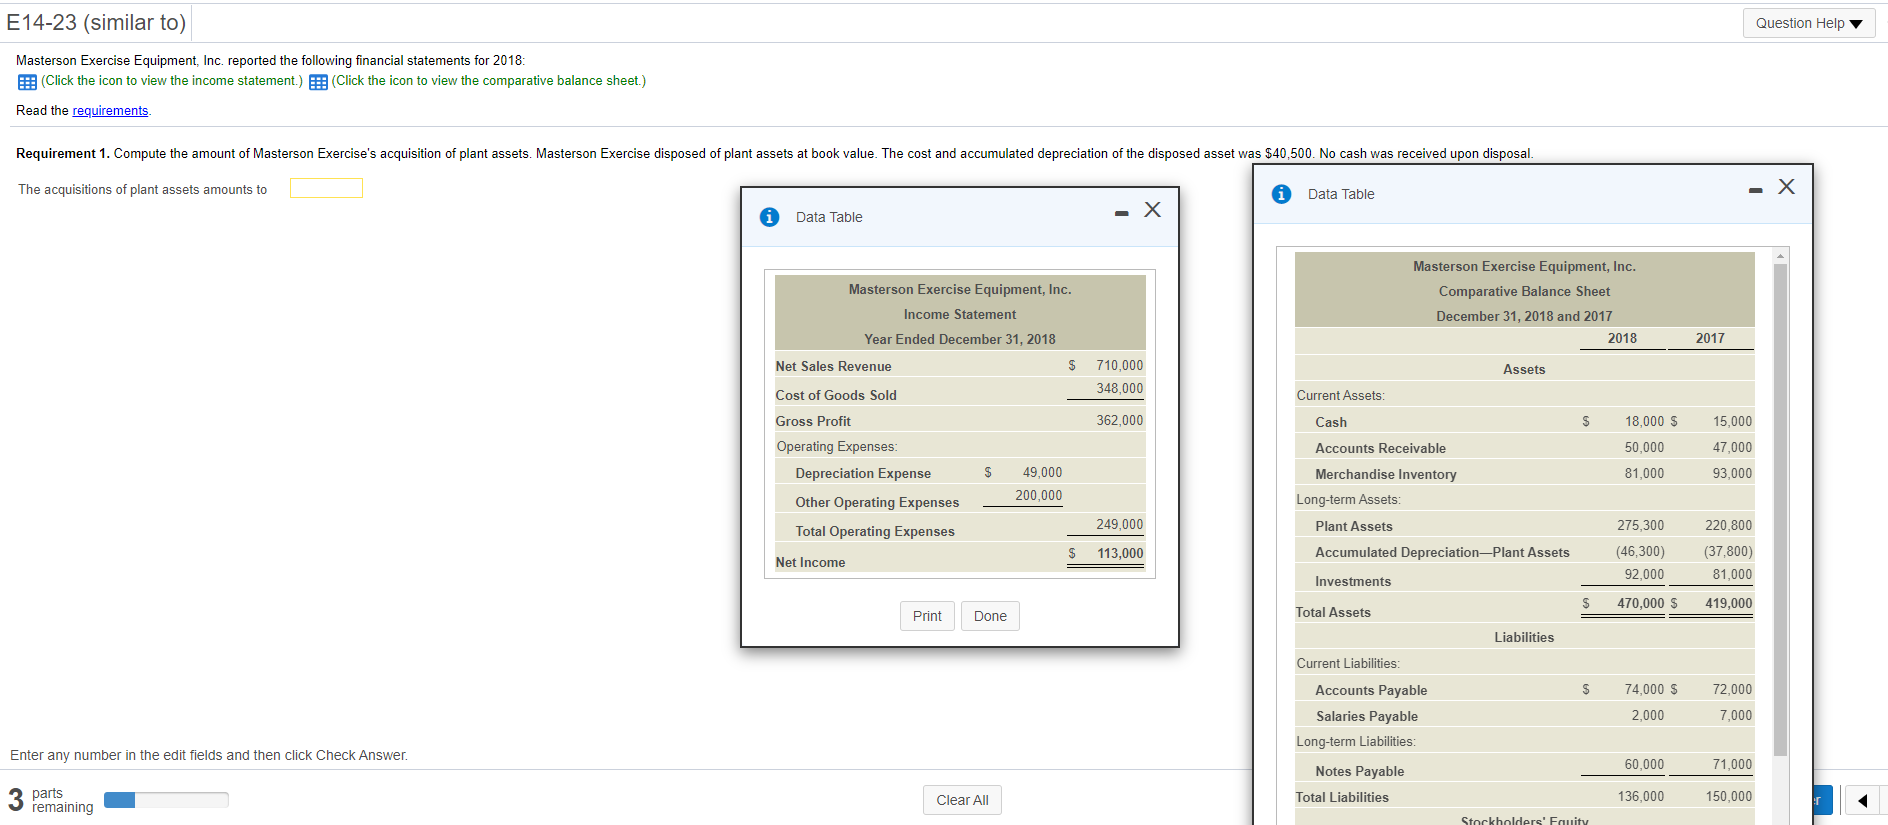The image size is (1888, 825).
Task: Select the 136,000 total liabilities value
Action: [1641, 797]
